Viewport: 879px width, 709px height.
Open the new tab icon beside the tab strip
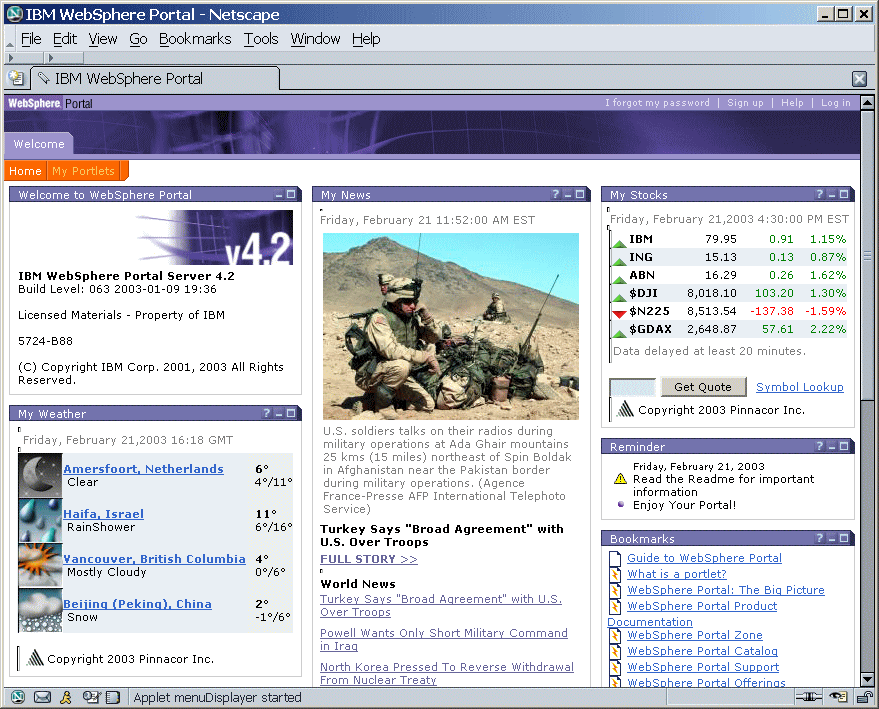pyautogui.click(x=16, y=78)
